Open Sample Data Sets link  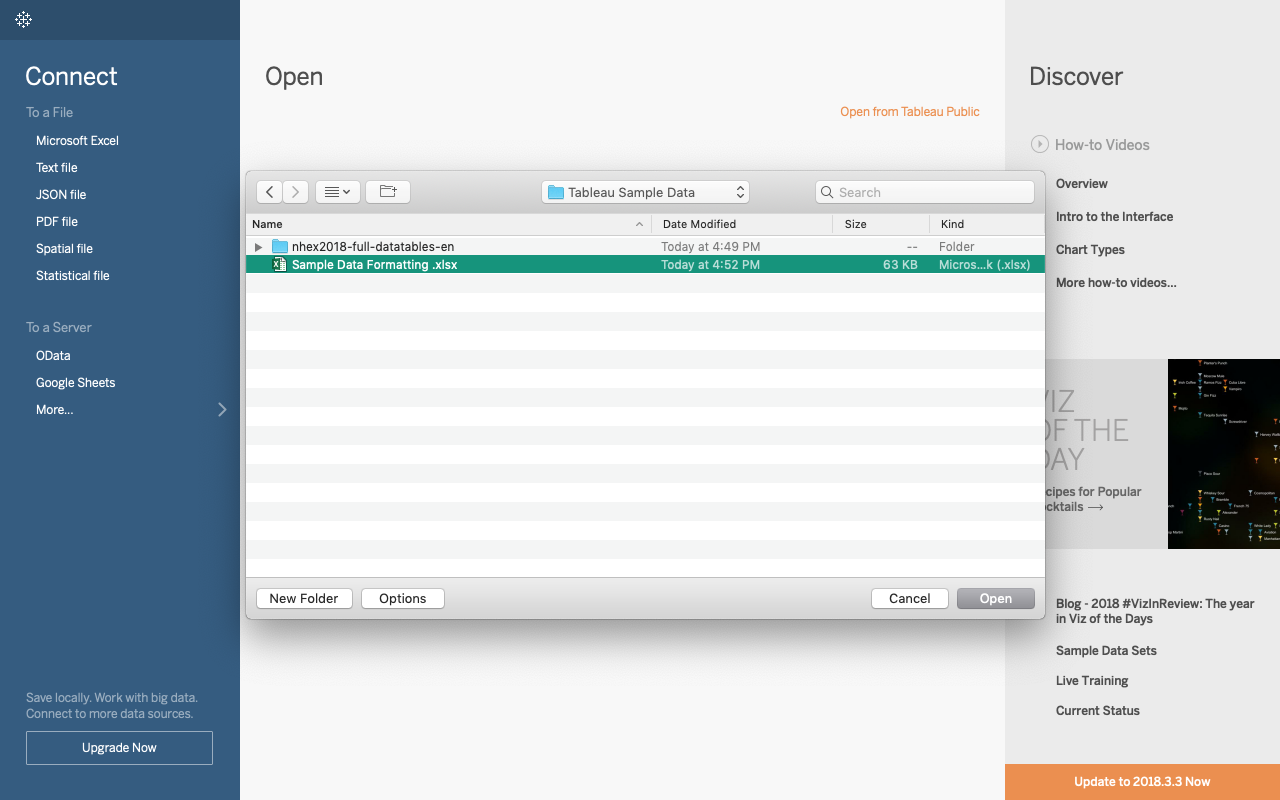(x=1106, y=651)
